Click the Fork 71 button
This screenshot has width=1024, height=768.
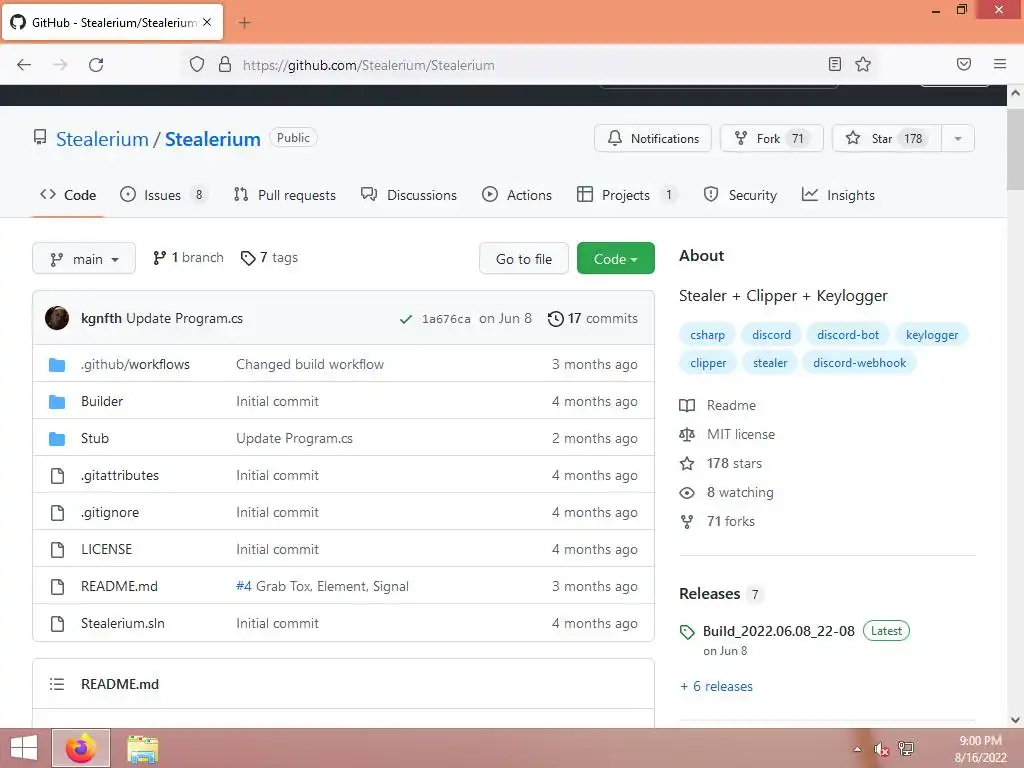772,138
